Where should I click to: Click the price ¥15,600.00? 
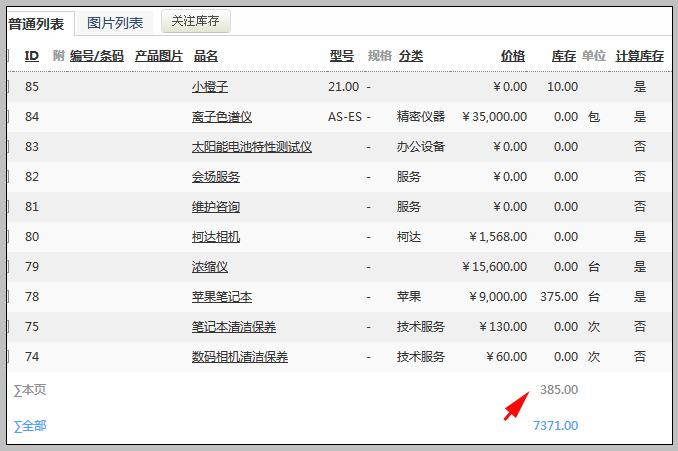click(x=494, y=267)
